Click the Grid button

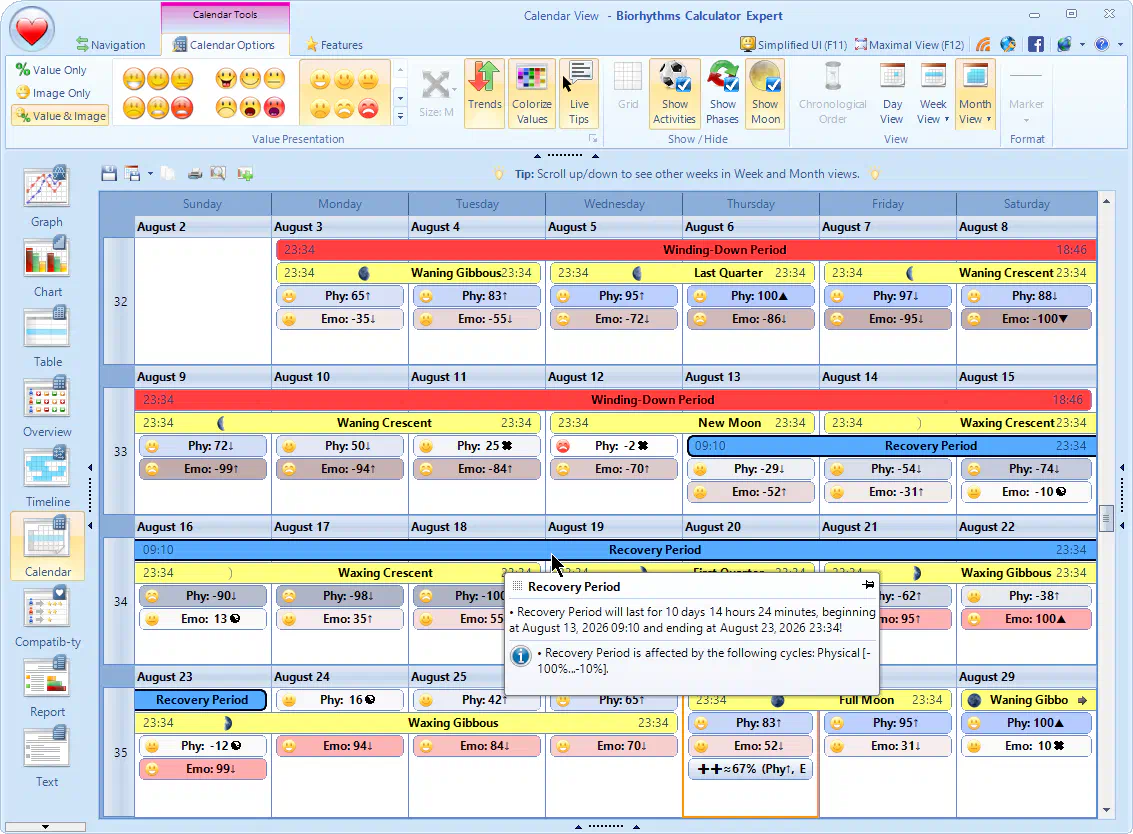tap(628, 93)
